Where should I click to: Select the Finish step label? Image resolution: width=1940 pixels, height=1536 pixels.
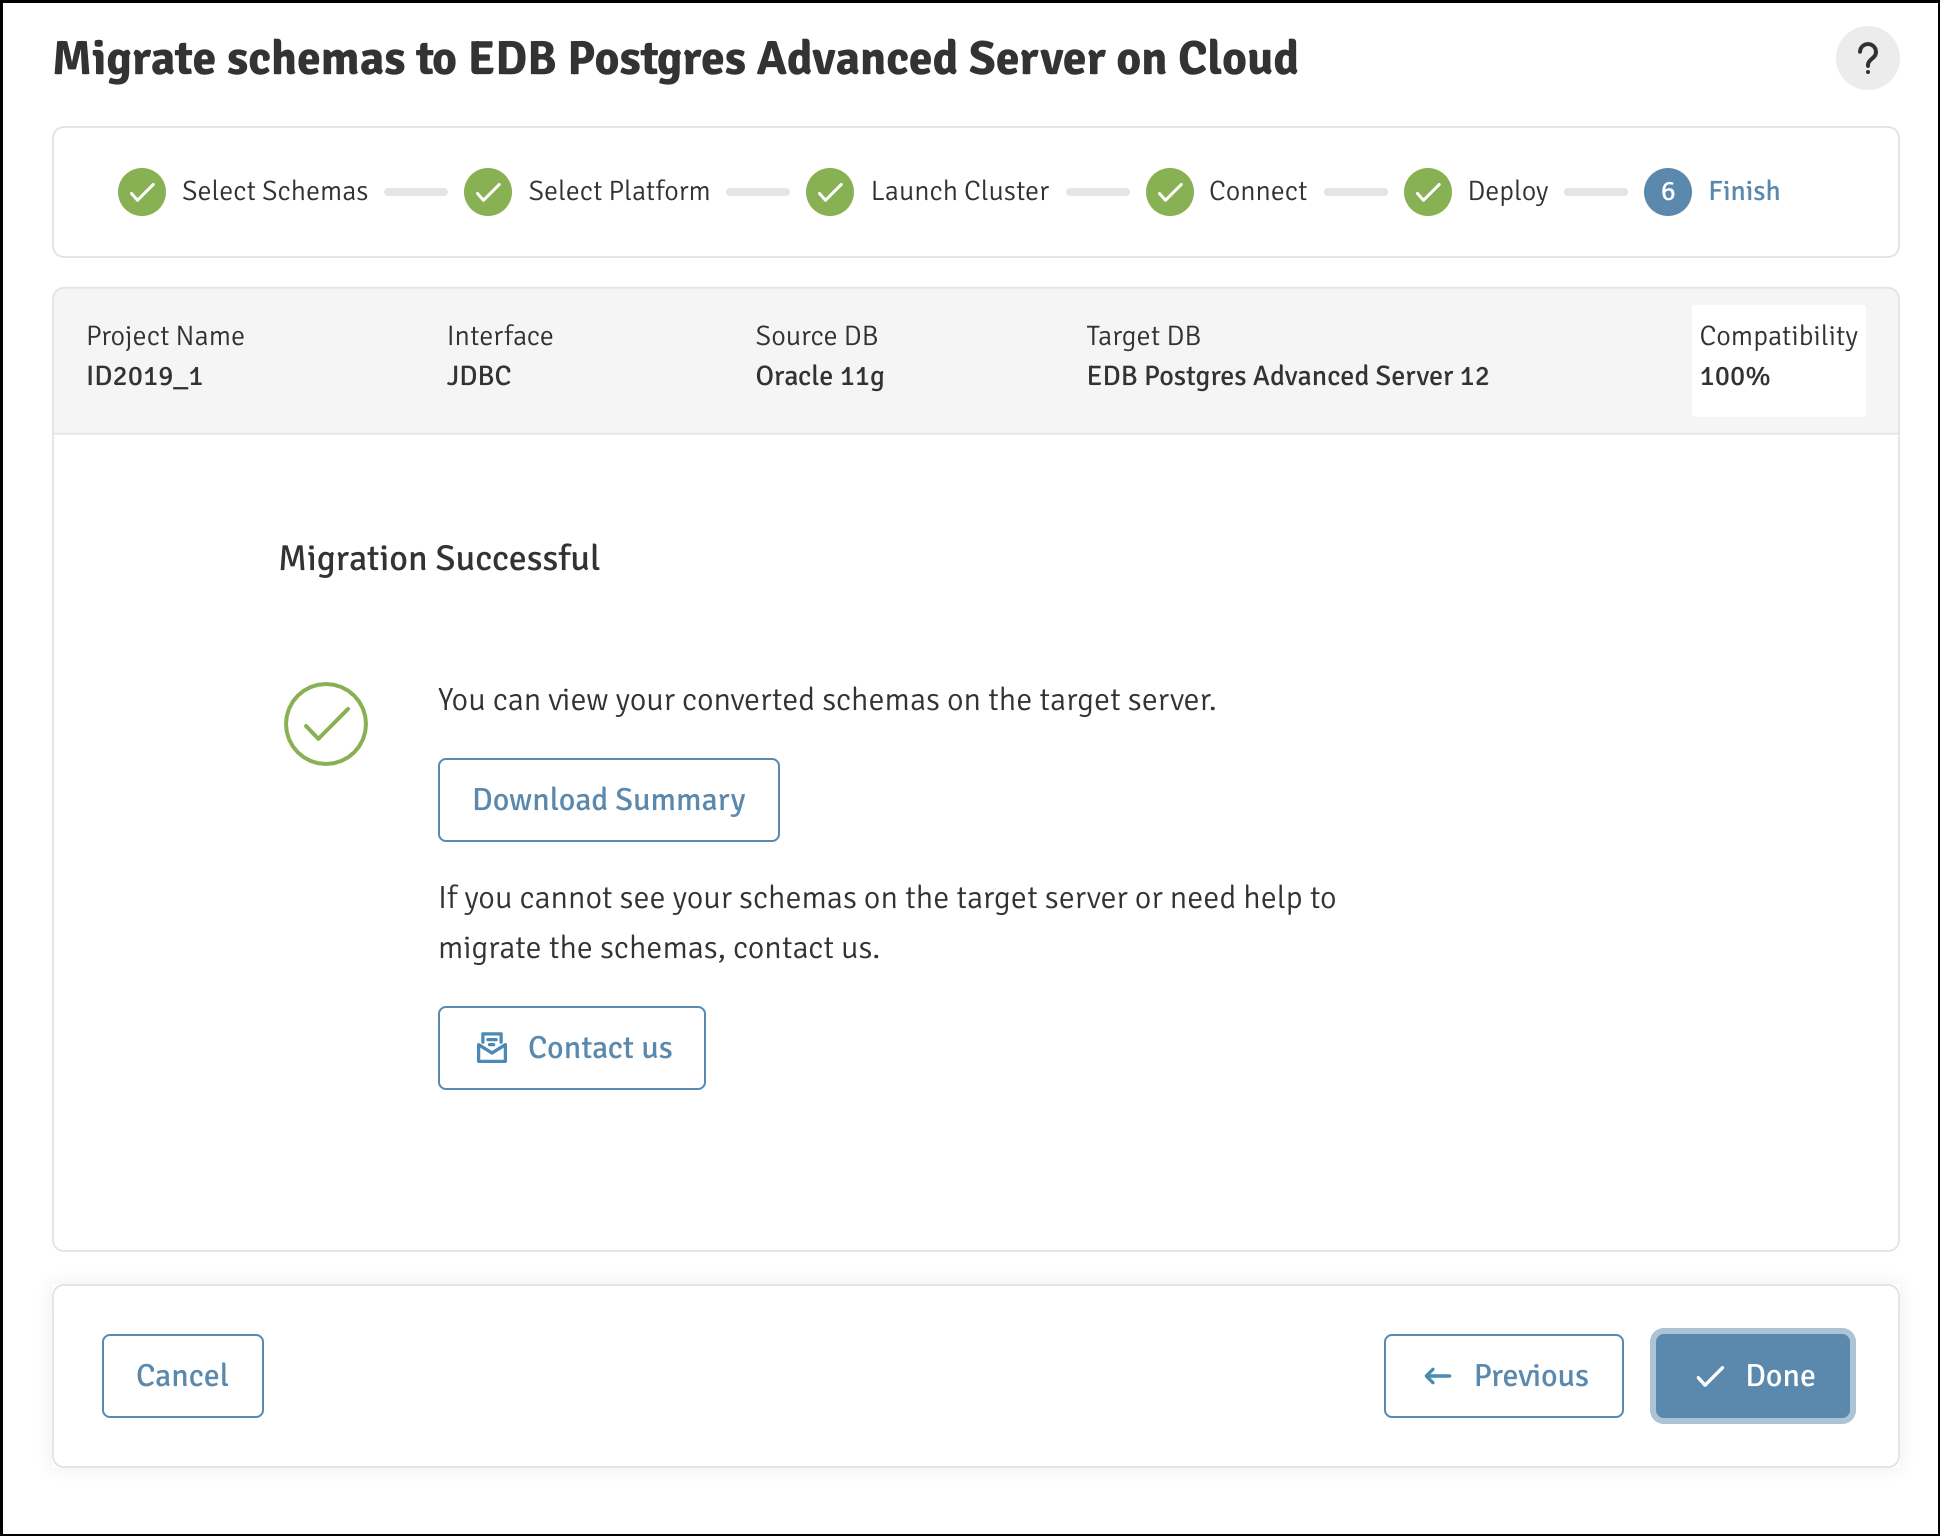[1744, 191]
